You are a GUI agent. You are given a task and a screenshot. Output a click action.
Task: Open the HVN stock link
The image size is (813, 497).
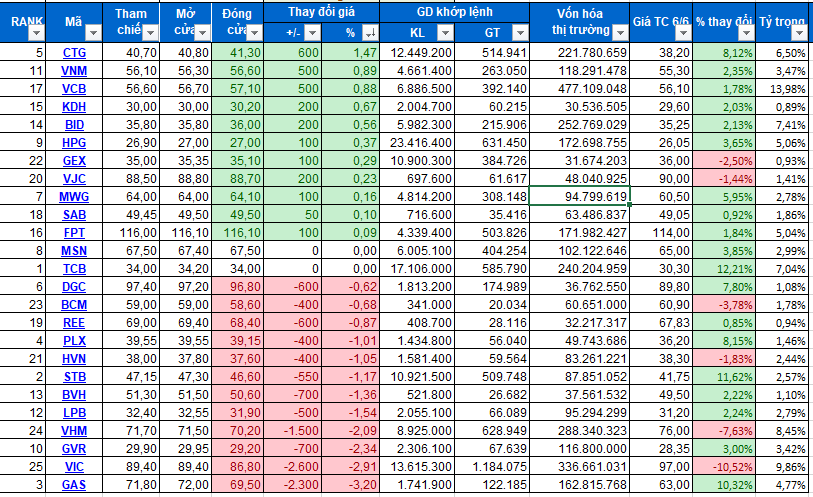(74, 359)
